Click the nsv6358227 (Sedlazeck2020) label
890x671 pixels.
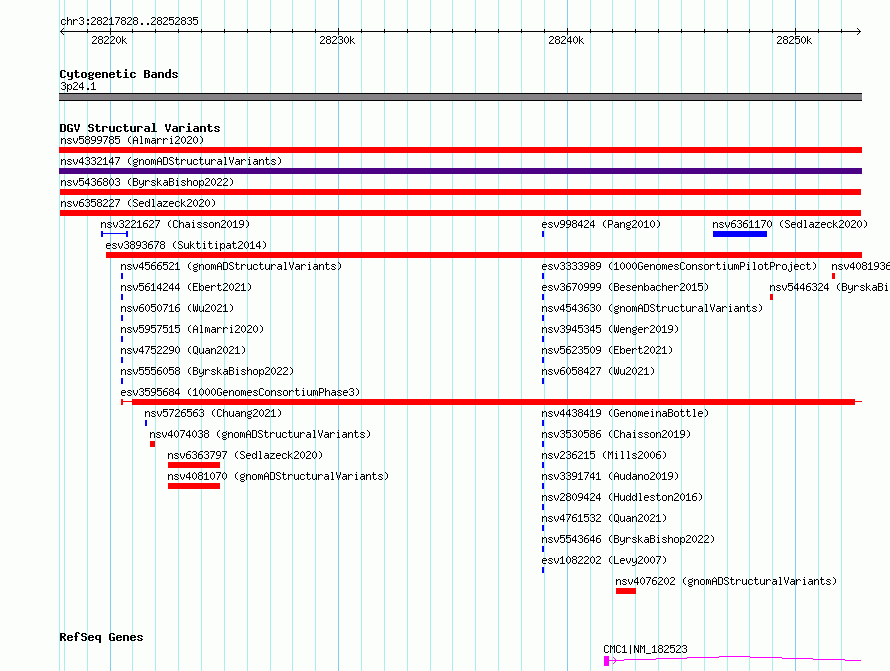[x=138, y=203]
